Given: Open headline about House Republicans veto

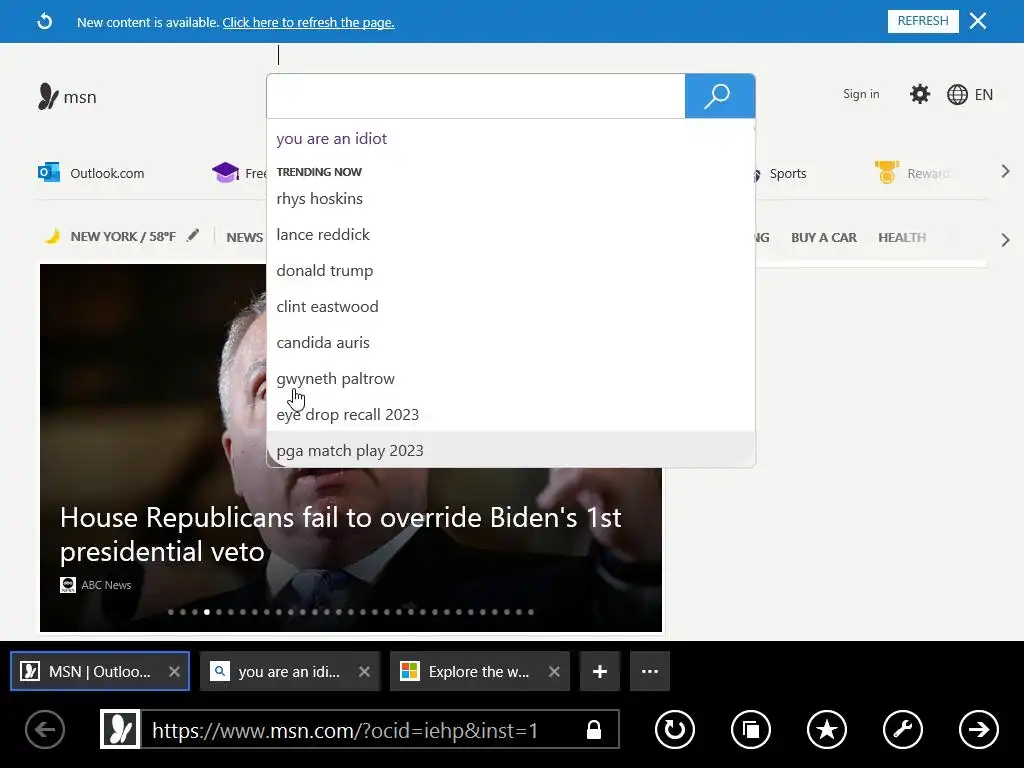Looking at the screenshot, I should click(x=340, y=534).
